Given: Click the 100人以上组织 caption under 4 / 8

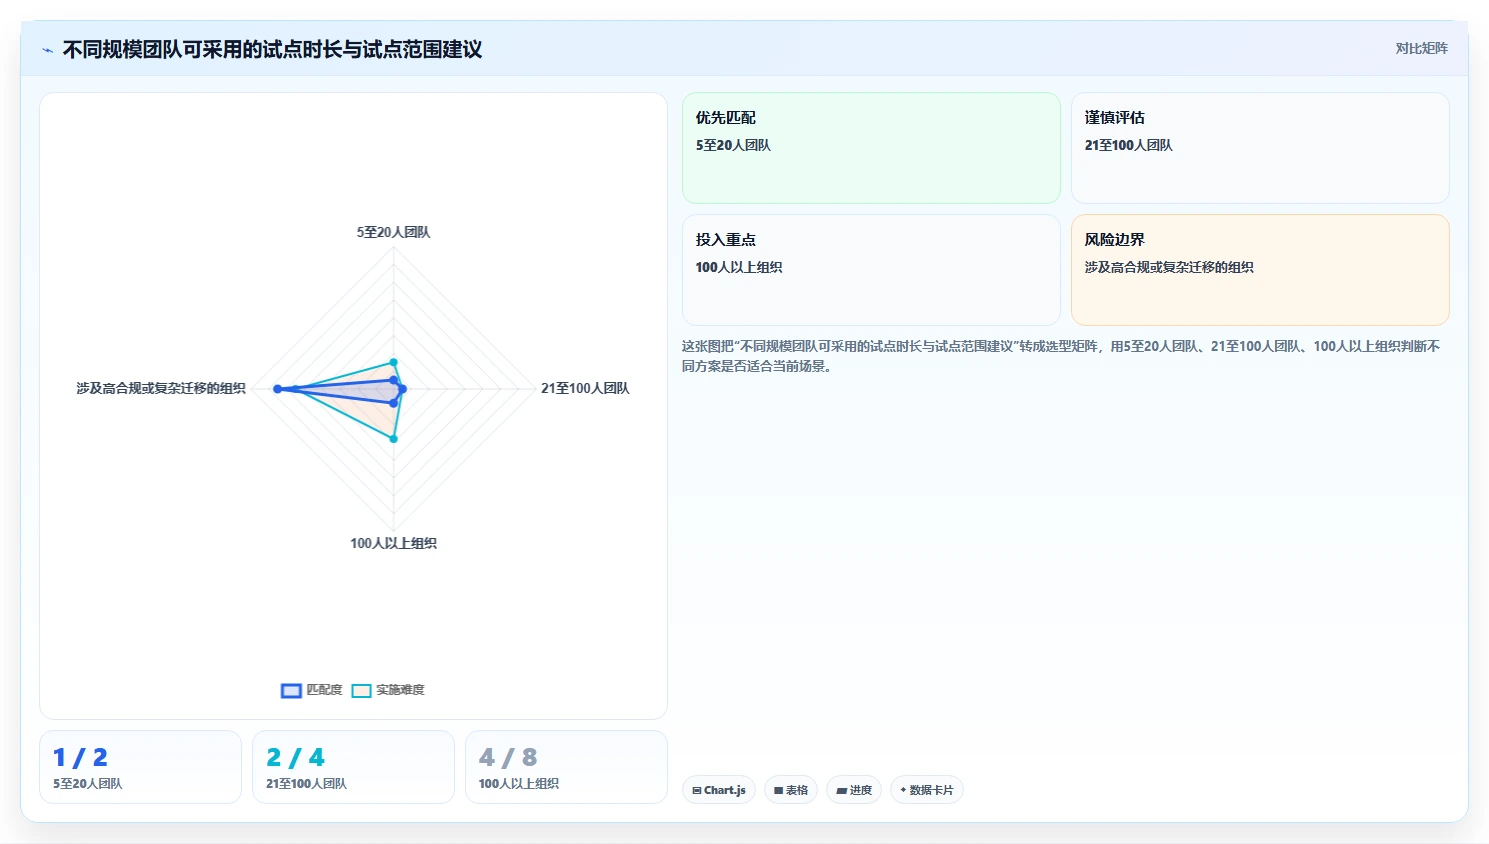Looking at the screenshot, I should coord(519,784).
